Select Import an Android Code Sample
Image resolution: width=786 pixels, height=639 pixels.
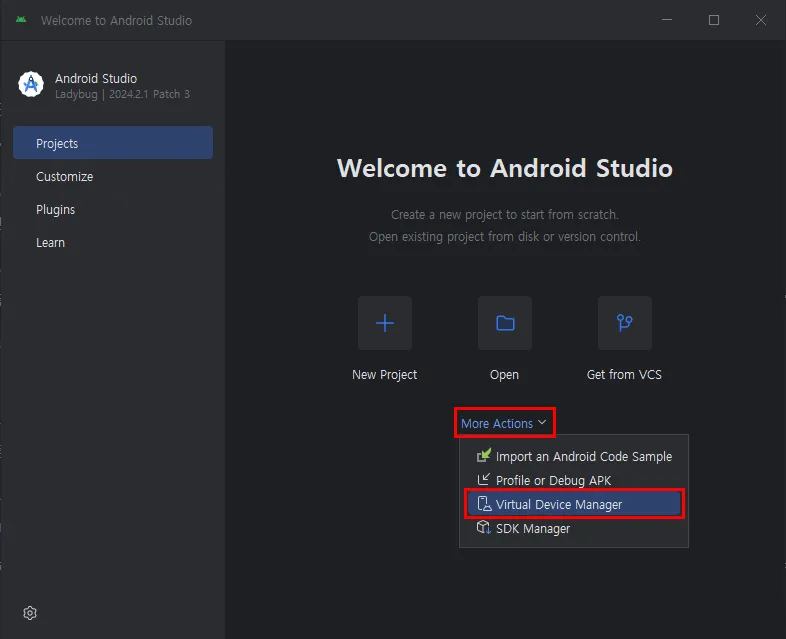(x=584, y=456)
